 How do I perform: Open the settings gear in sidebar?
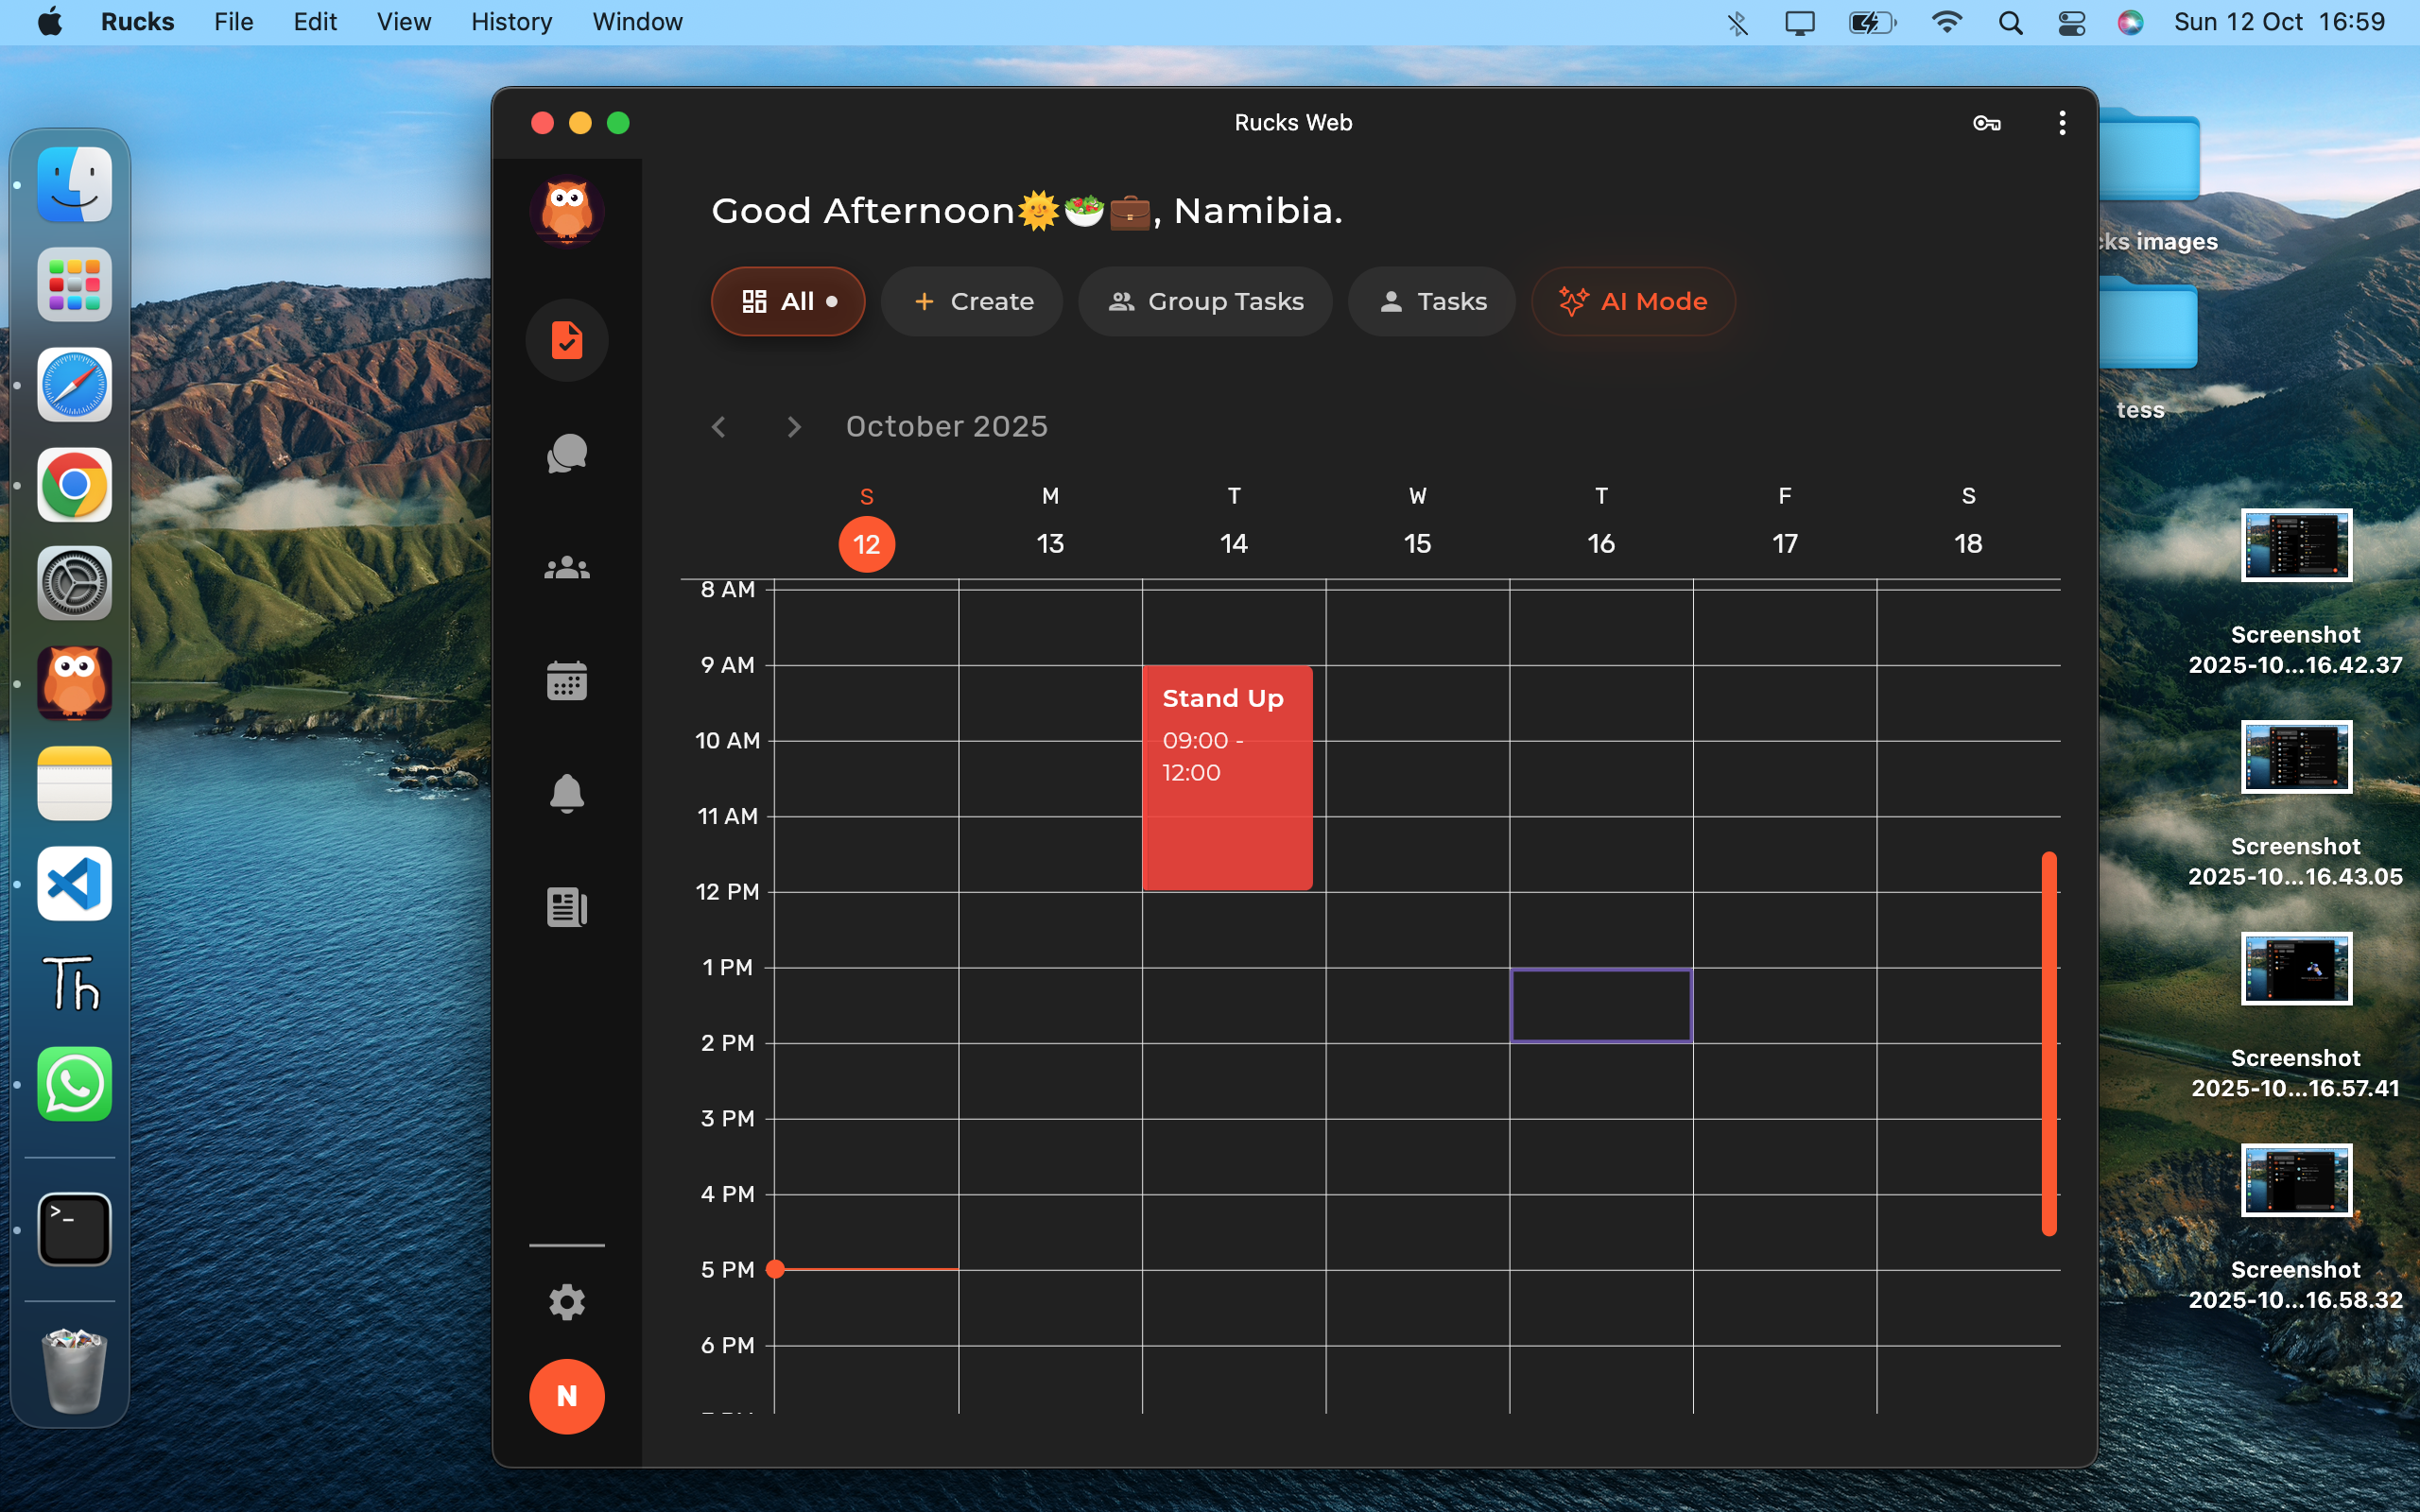567,1302
